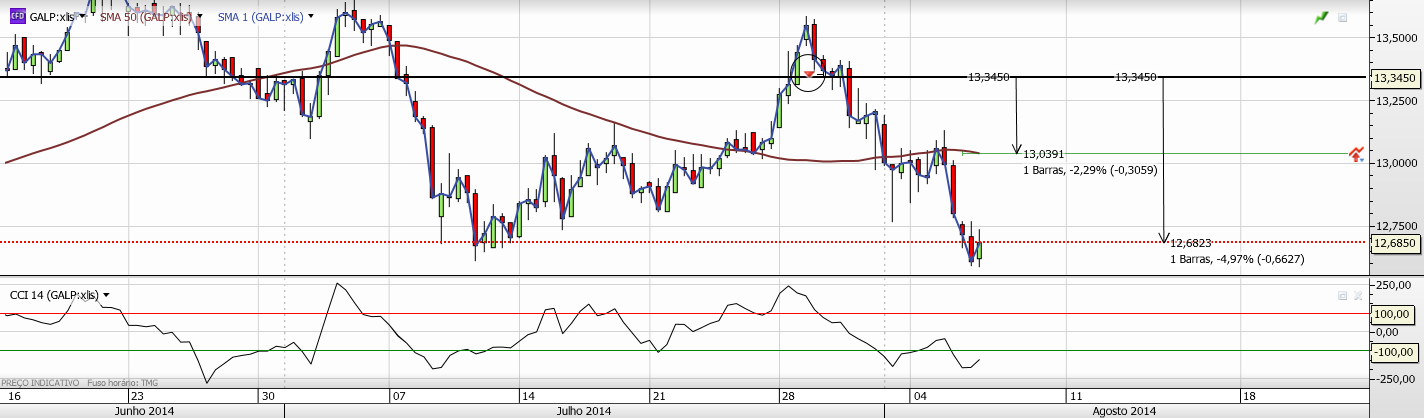Screen dimensions: 1424x418
Task: Click the Agosto 2014 month label on the time axis
Action: point(1124,411)
